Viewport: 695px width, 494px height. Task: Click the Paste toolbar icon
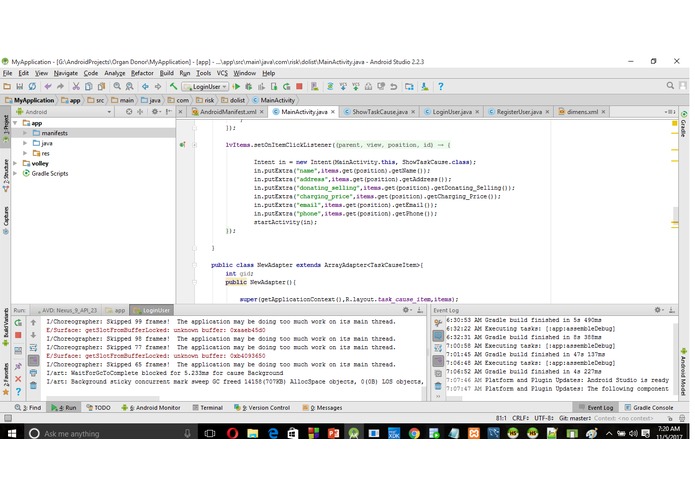coord(102,86)
